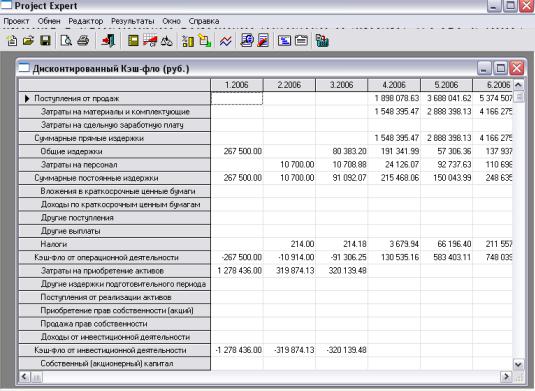Select the Затраты на приобретение активов row
The height and width of the screenshot is (391, 535).
click(x=115, y=271)
